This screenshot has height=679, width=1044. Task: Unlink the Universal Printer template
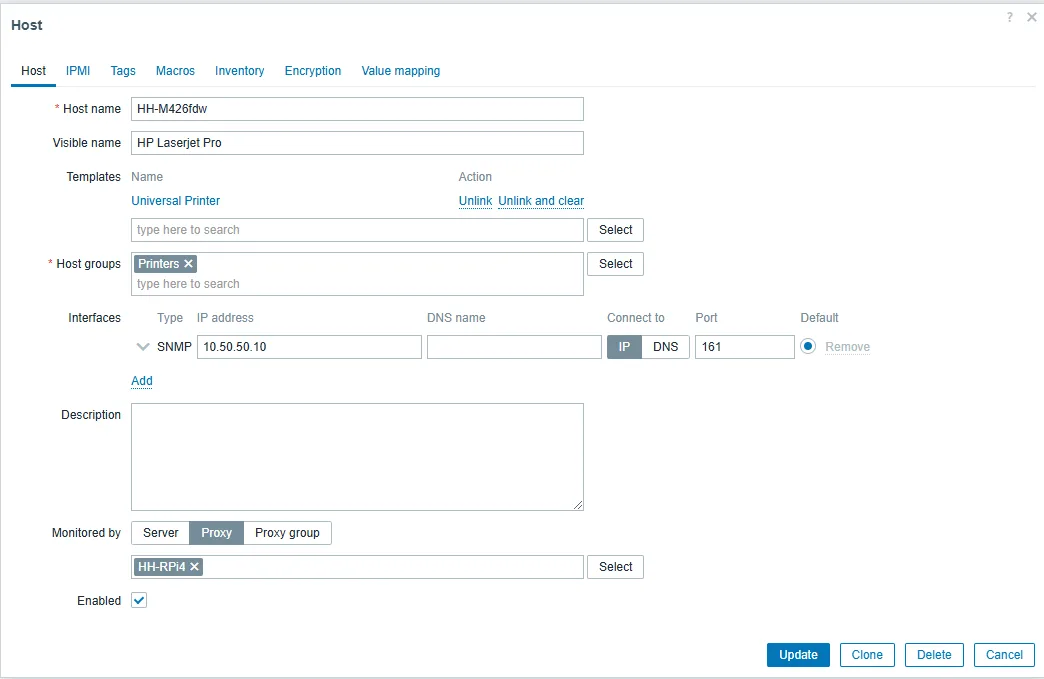coord(475,200)
